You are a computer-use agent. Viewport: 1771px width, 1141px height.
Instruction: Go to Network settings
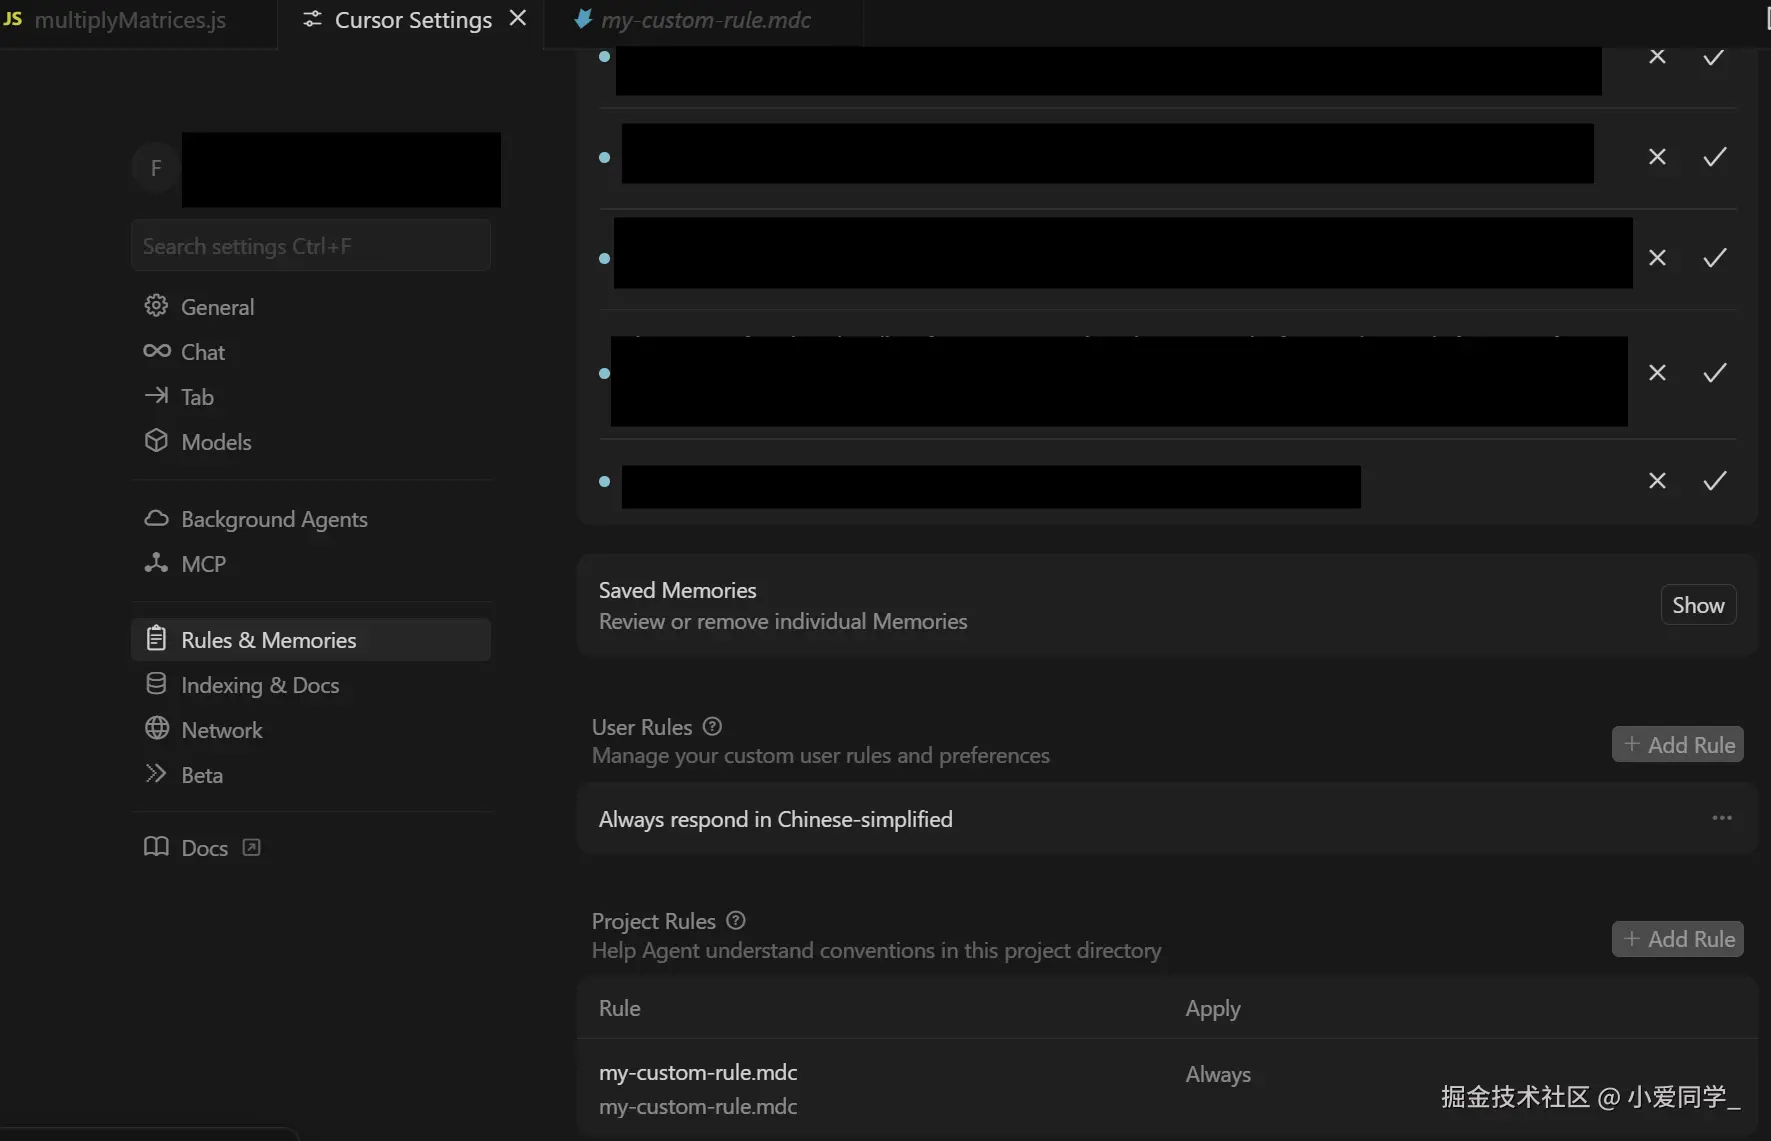click(x=311, y=730)
